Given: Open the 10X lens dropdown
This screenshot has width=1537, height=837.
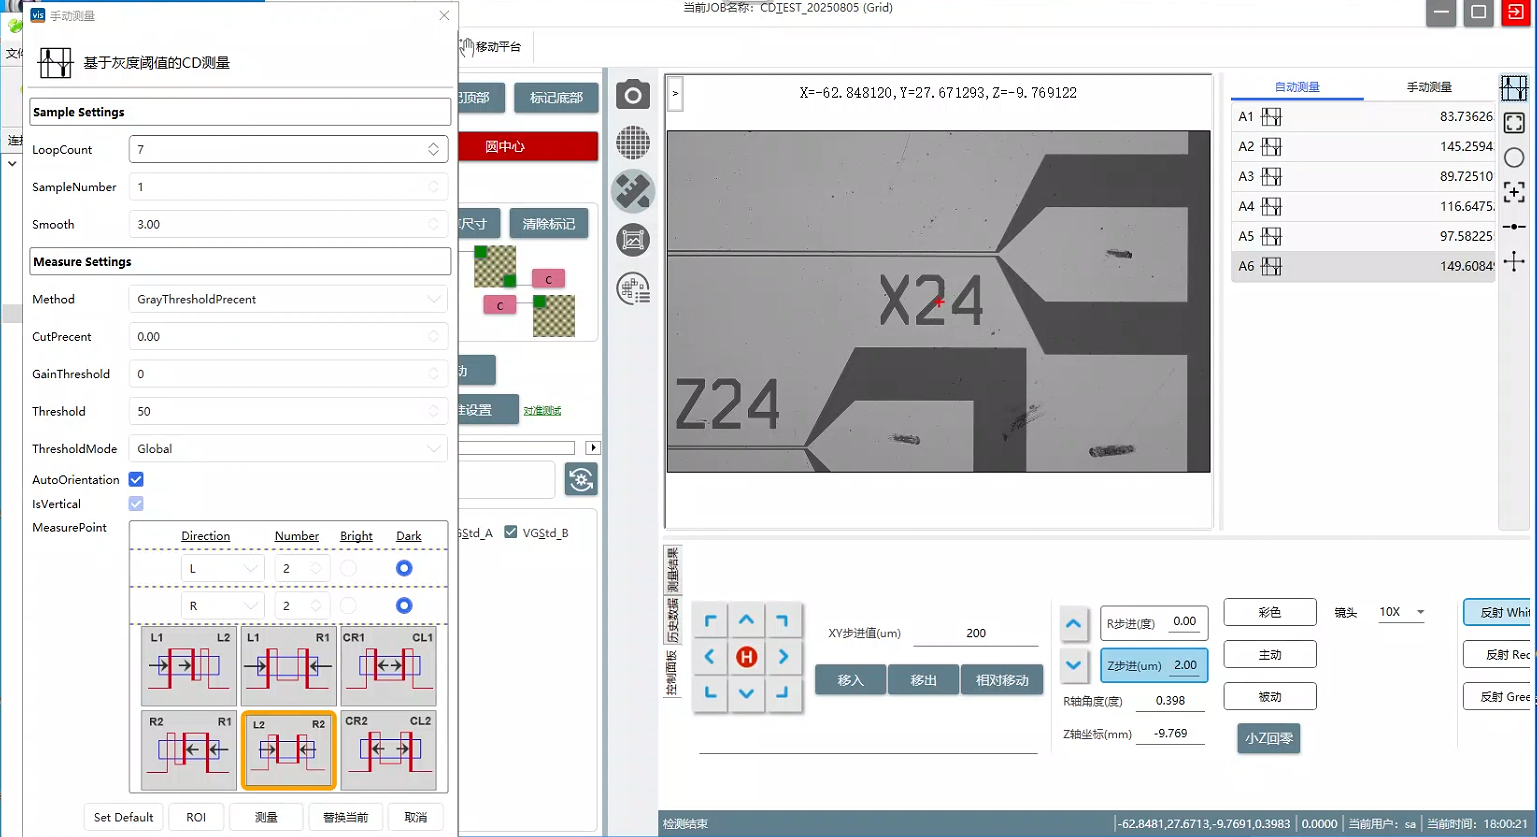Looking at the screenshot, I should [x=1401, y=612].
